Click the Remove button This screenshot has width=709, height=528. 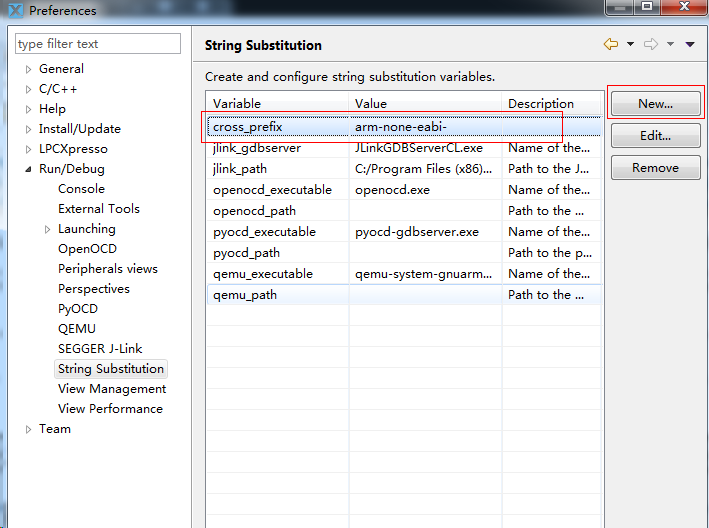[656, 168]
